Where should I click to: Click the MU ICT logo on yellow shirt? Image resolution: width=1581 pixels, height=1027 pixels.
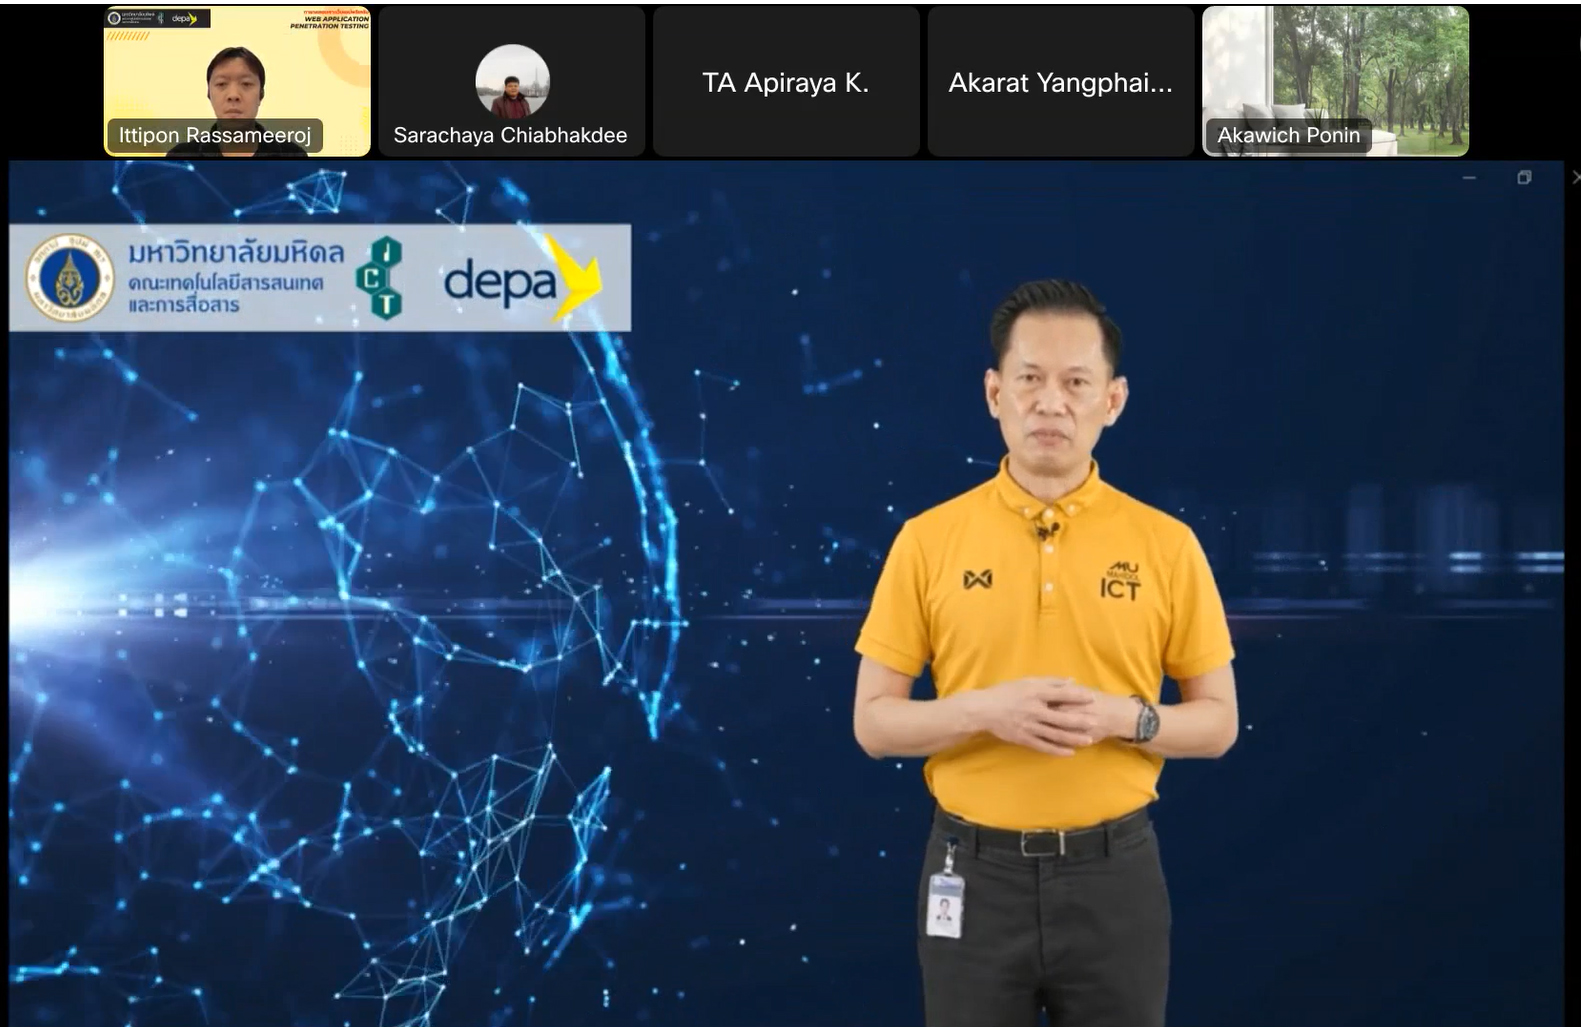tap(1120, 581)
